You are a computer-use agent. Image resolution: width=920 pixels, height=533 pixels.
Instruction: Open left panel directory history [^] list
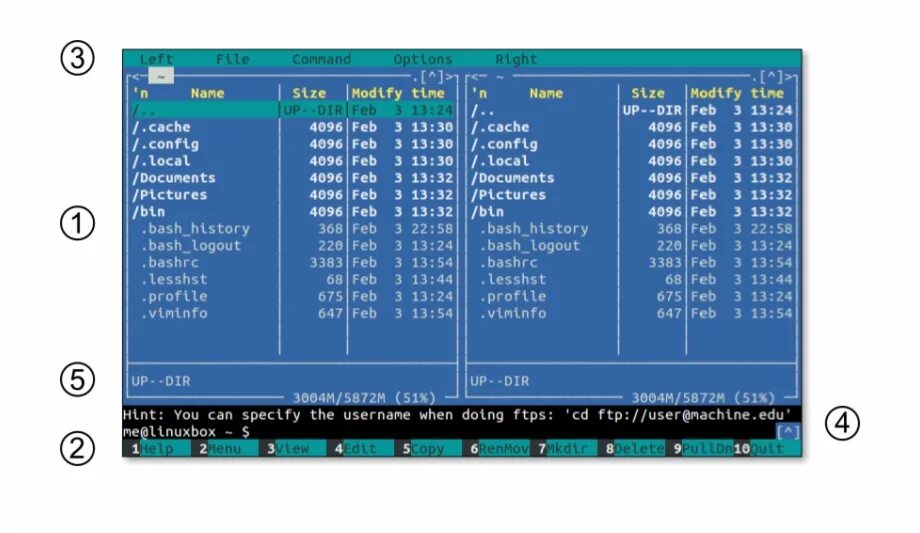pyautogui.click(x=432, y=76)
